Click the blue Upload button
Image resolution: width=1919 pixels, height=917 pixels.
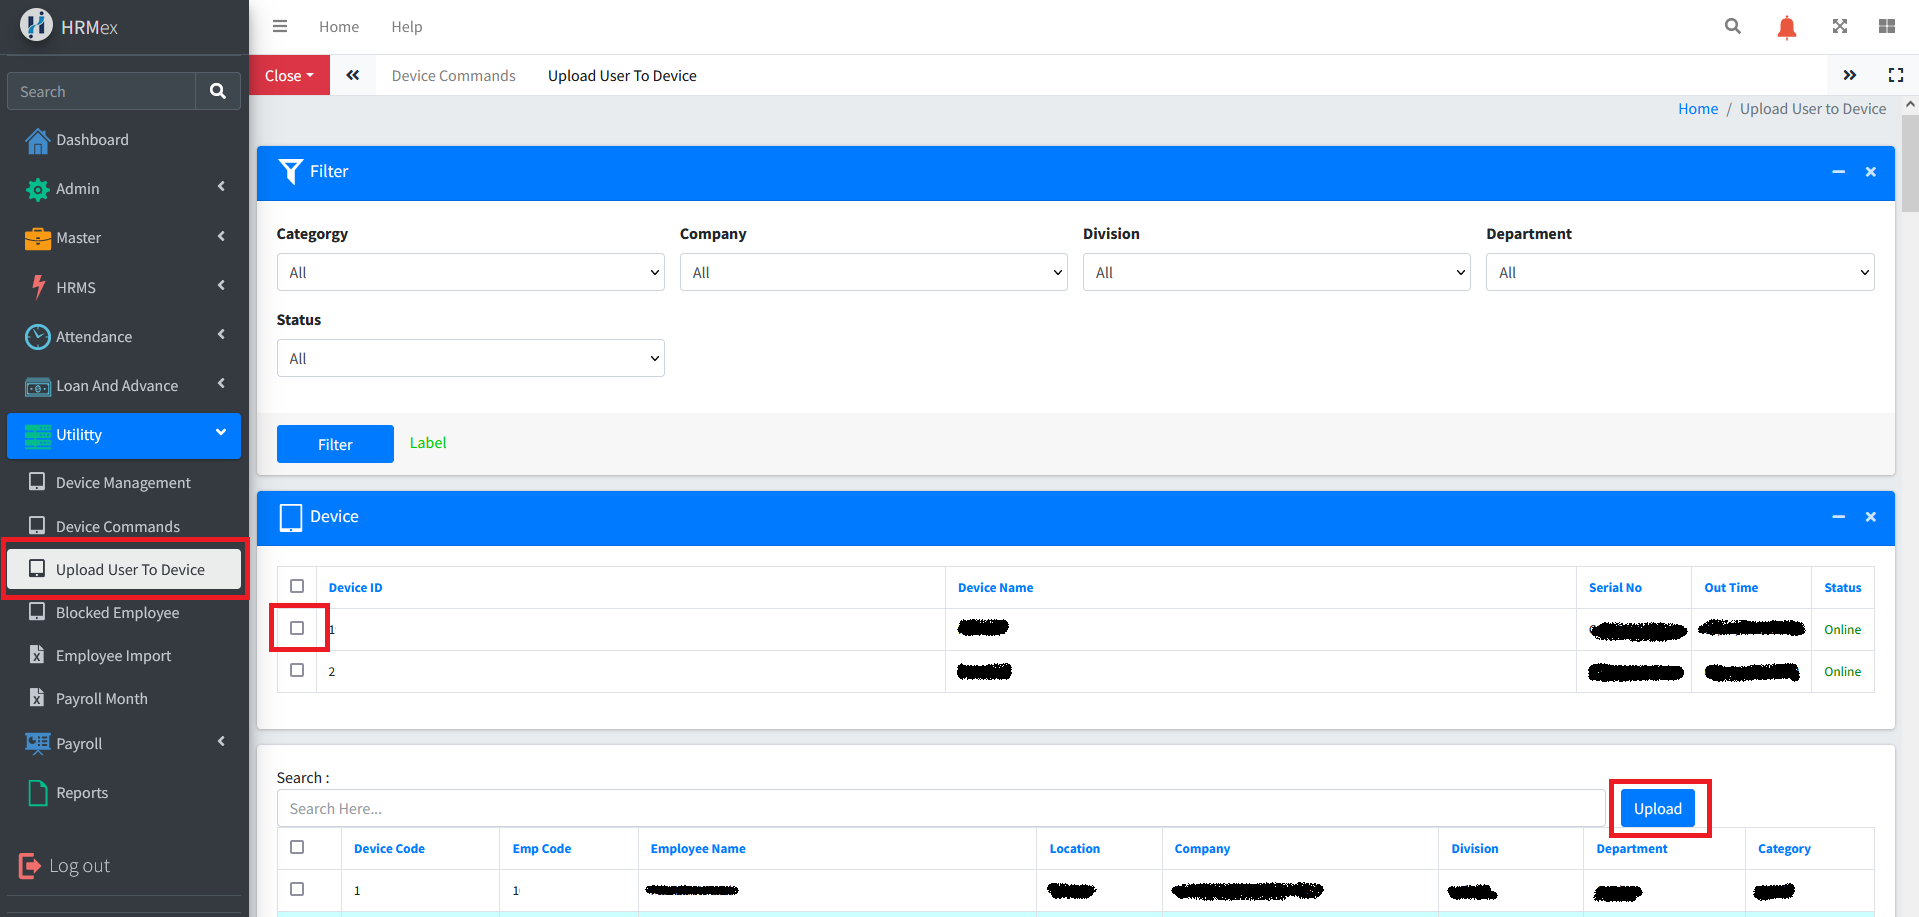pyautogui.click(x=1657, y=809)
